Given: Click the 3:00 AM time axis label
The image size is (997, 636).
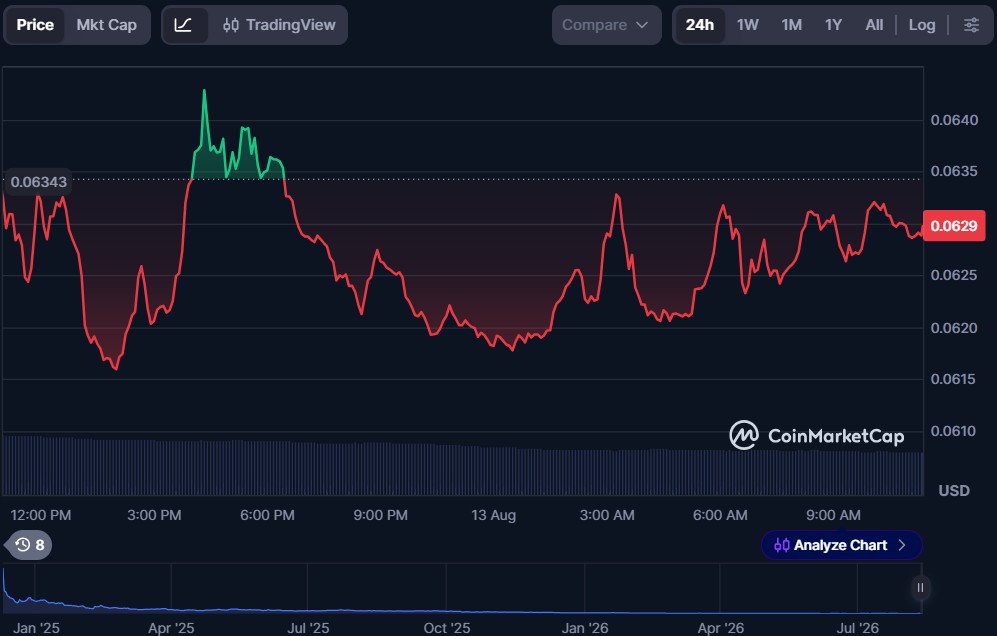Looking at the screenshot, I should [x=607, y=515].
